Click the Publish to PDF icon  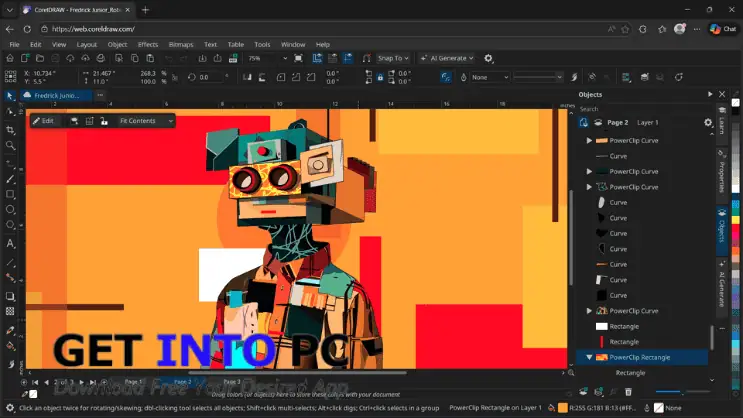(x=233, y=58)
